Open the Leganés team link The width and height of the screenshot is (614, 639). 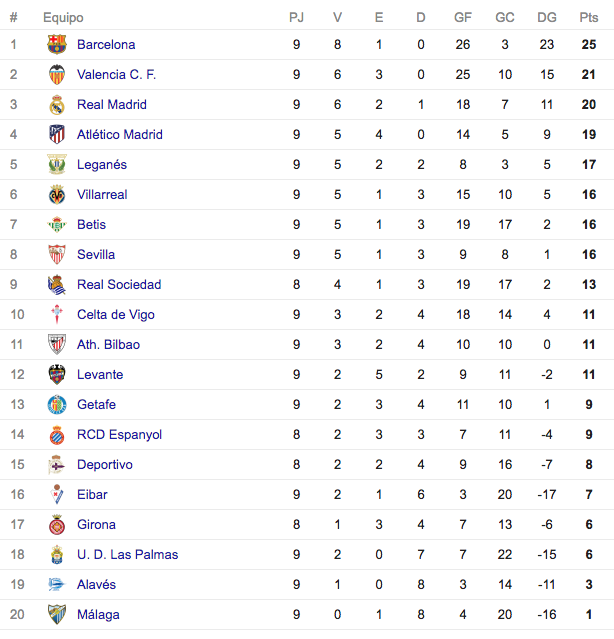pyautogui.click(x=102, y=165)
